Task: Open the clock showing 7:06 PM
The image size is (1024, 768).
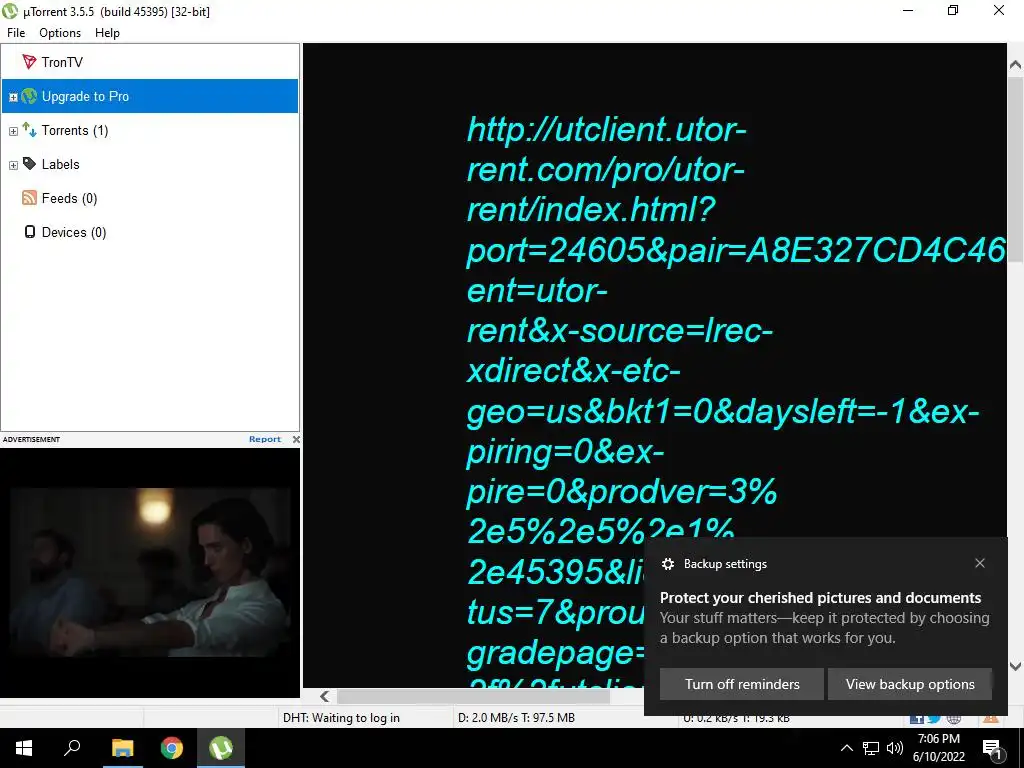Action: 938,748
